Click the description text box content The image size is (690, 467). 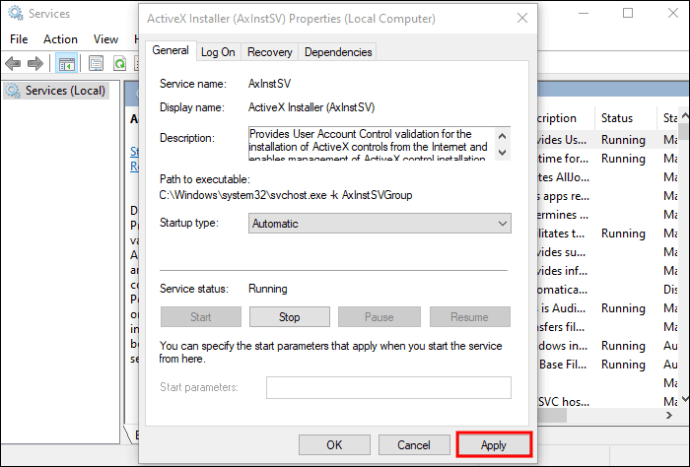click(369, 144)
